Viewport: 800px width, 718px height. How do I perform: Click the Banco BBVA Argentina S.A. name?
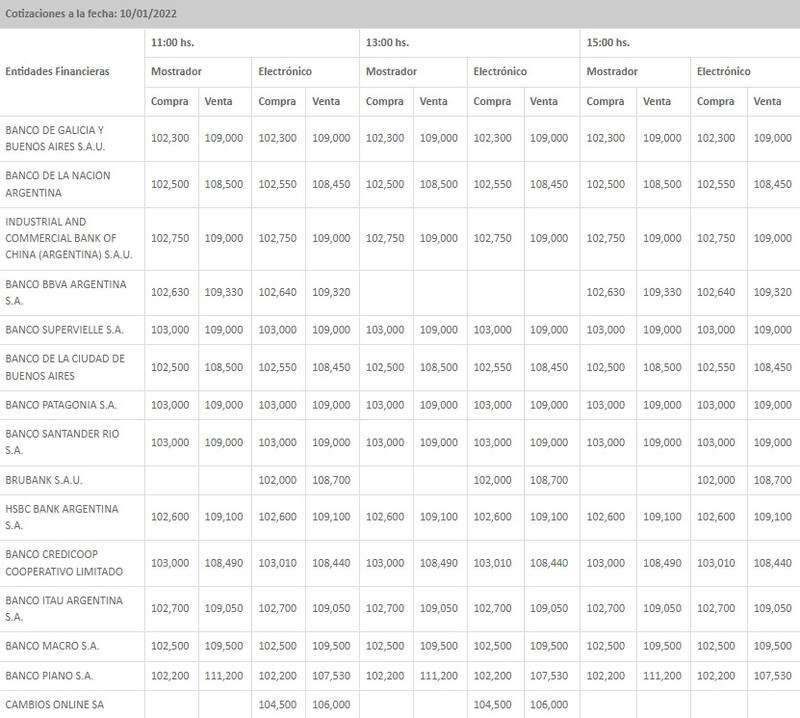click(65, 291)
